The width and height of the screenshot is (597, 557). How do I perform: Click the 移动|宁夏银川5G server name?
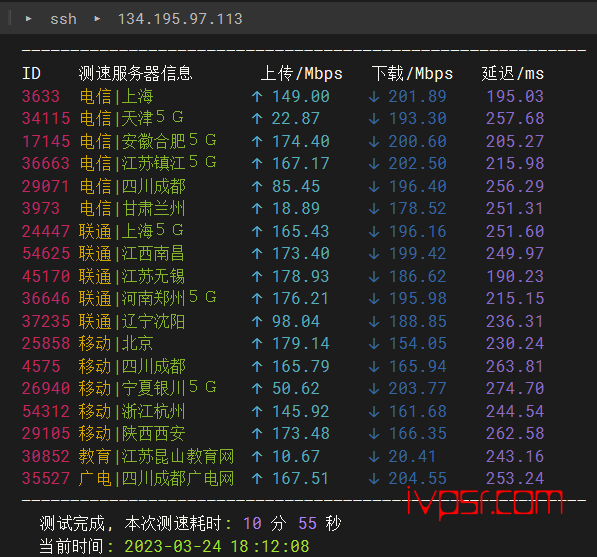148,388
